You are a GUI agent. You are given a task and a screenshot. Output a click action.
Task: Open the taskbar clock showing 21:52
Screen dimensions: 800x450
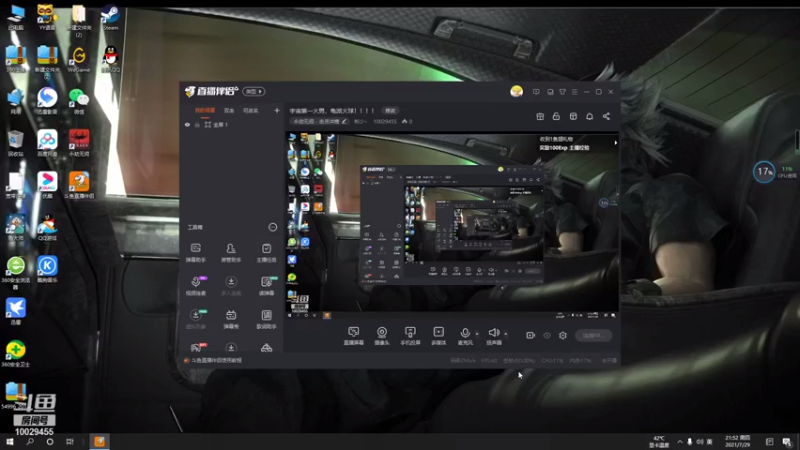(x=737, y=441)
